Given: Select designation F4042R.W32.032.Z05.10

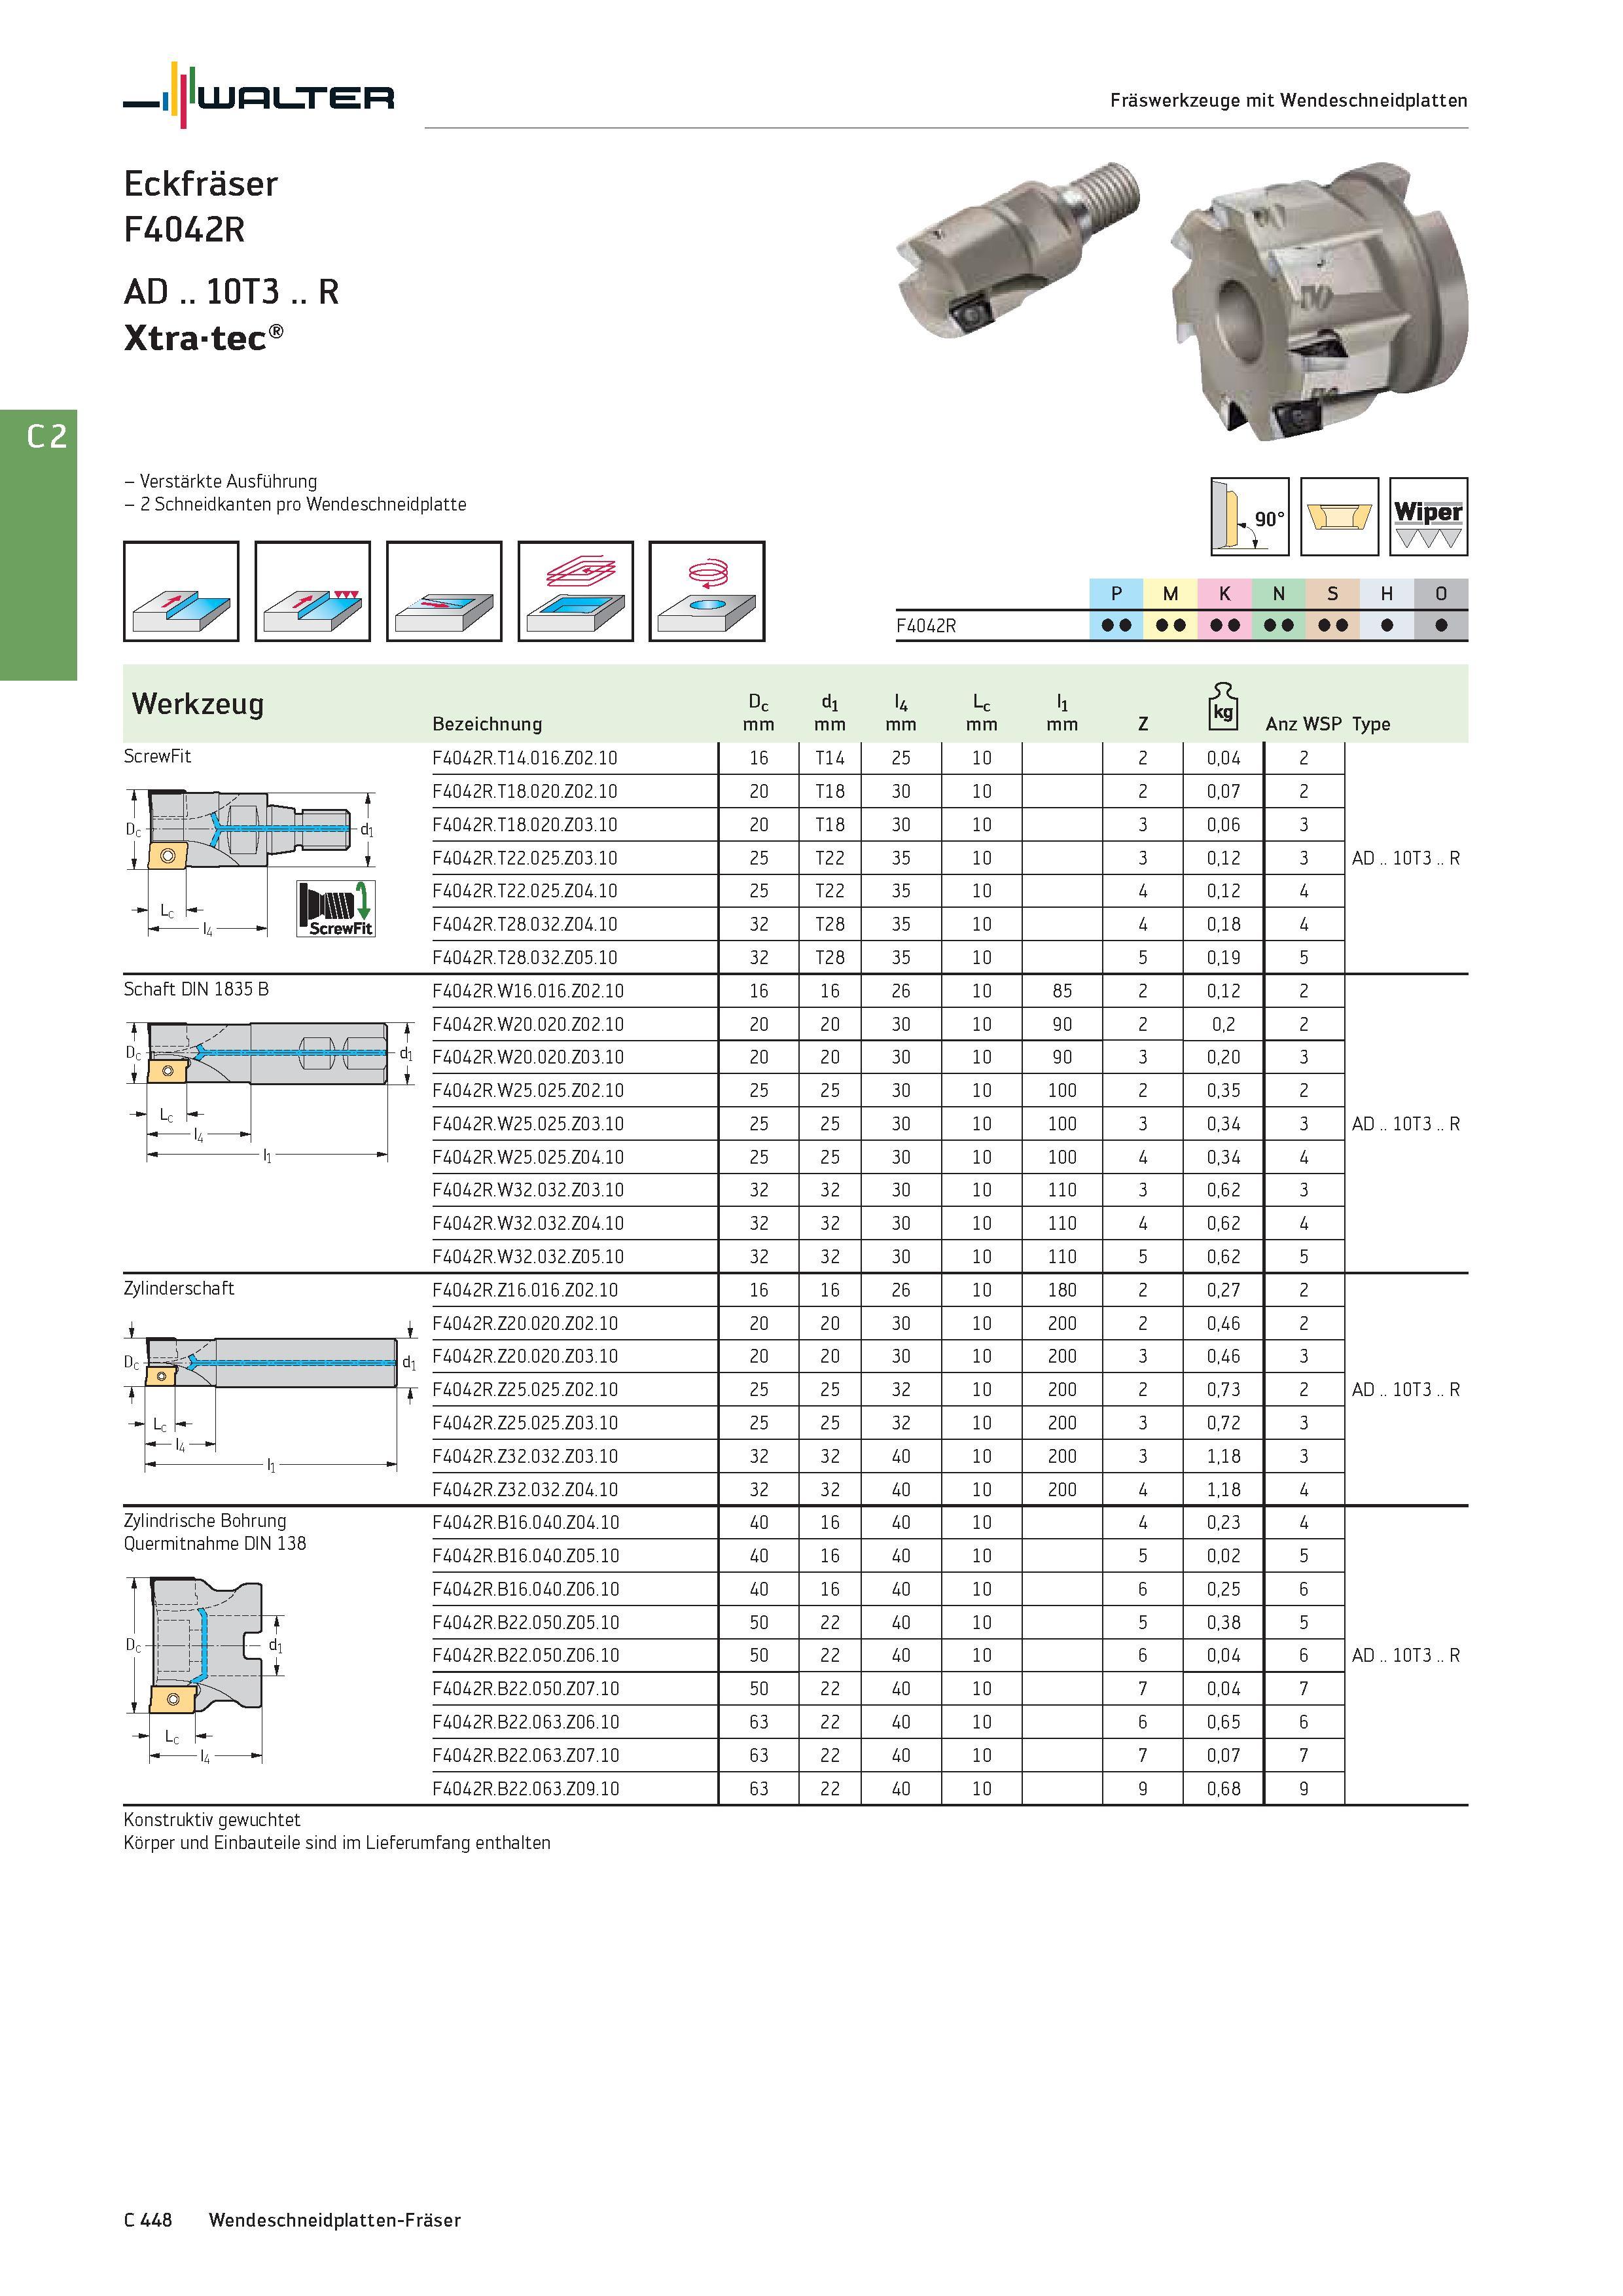Looking at the screenshot, I should pos(528,1257).
